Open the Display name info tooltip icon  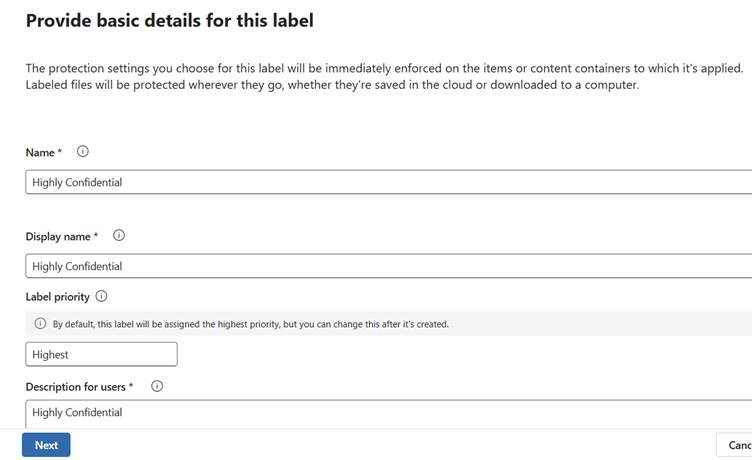[119, 236]
